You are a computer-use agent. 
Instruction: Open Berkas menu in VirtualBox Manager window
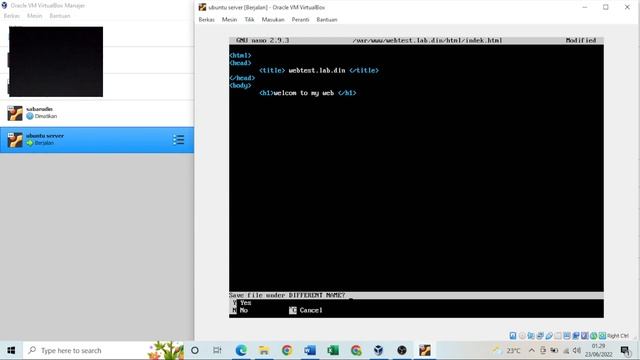tap(11, 16)
